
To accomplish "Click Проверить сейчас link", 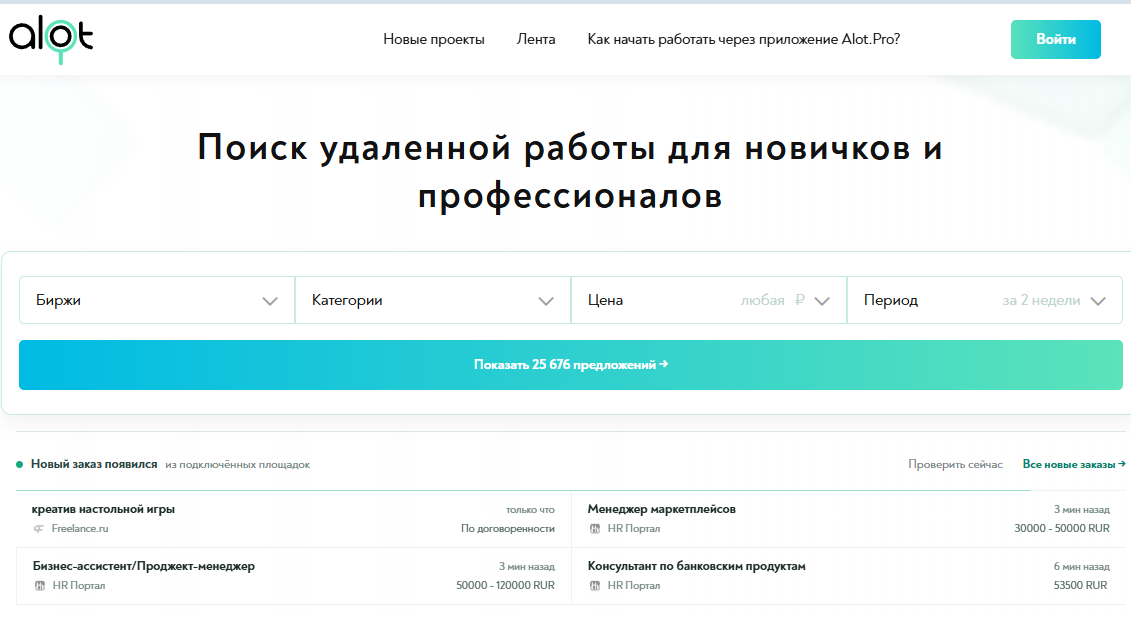I will 955,464.
